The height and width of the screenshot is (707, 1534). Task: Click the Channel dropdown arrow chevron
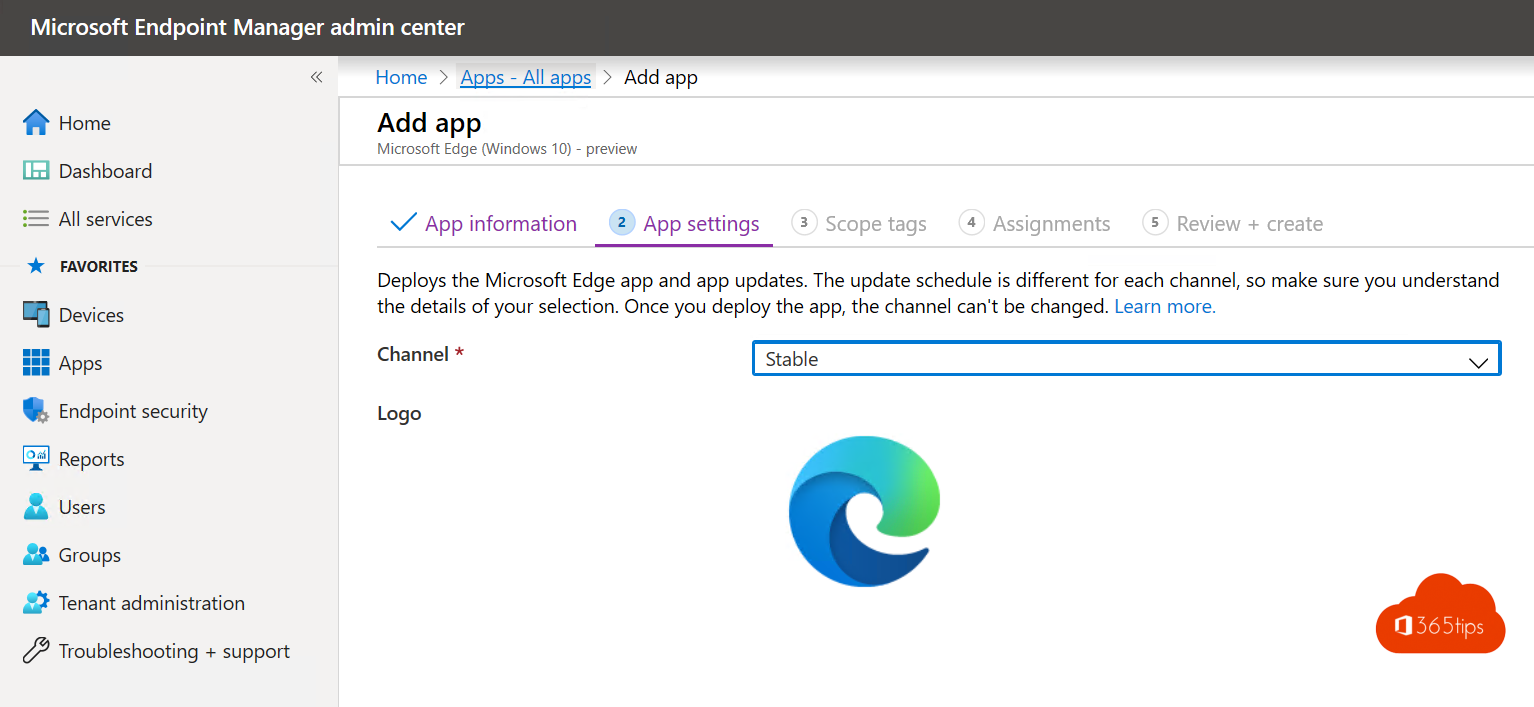[x=1478, y=362]
